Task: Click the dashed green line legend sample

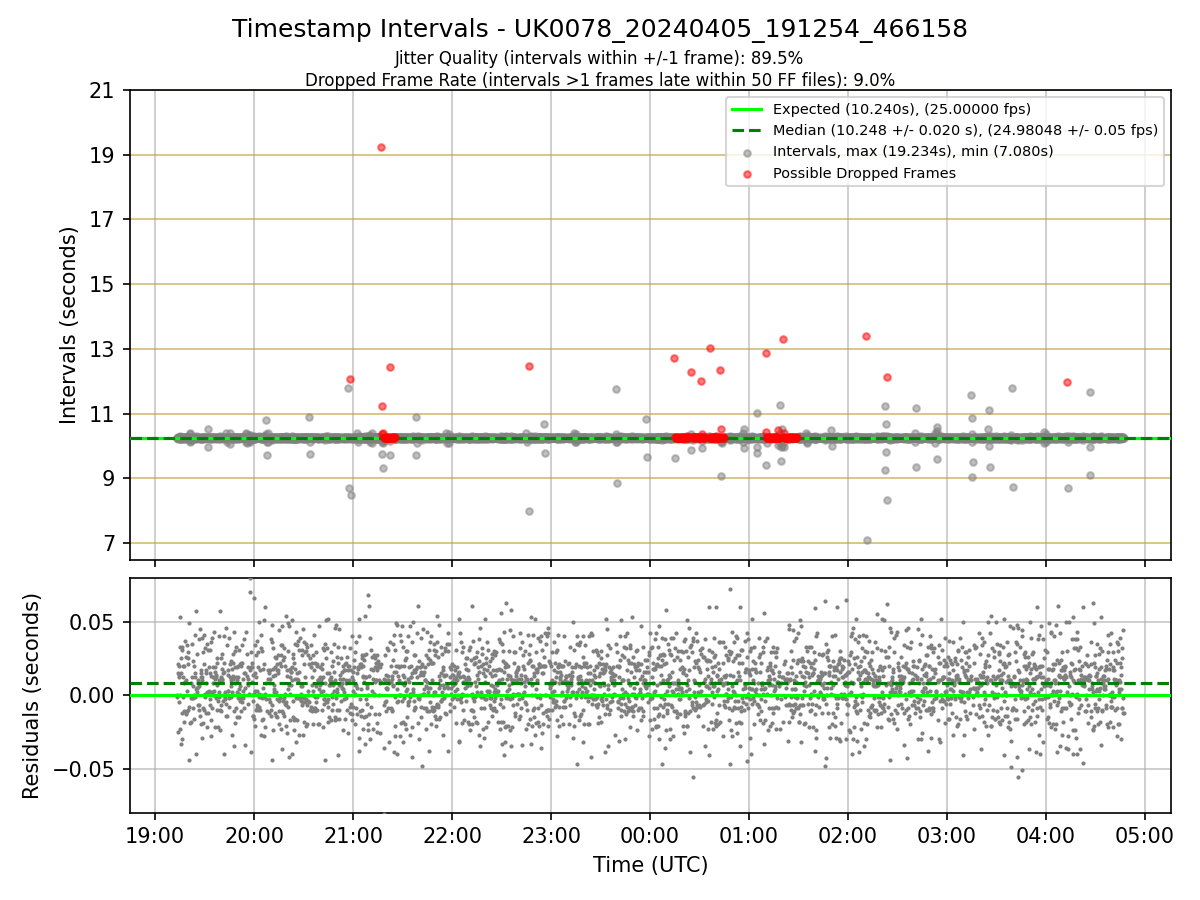Action: click(748, 130)
